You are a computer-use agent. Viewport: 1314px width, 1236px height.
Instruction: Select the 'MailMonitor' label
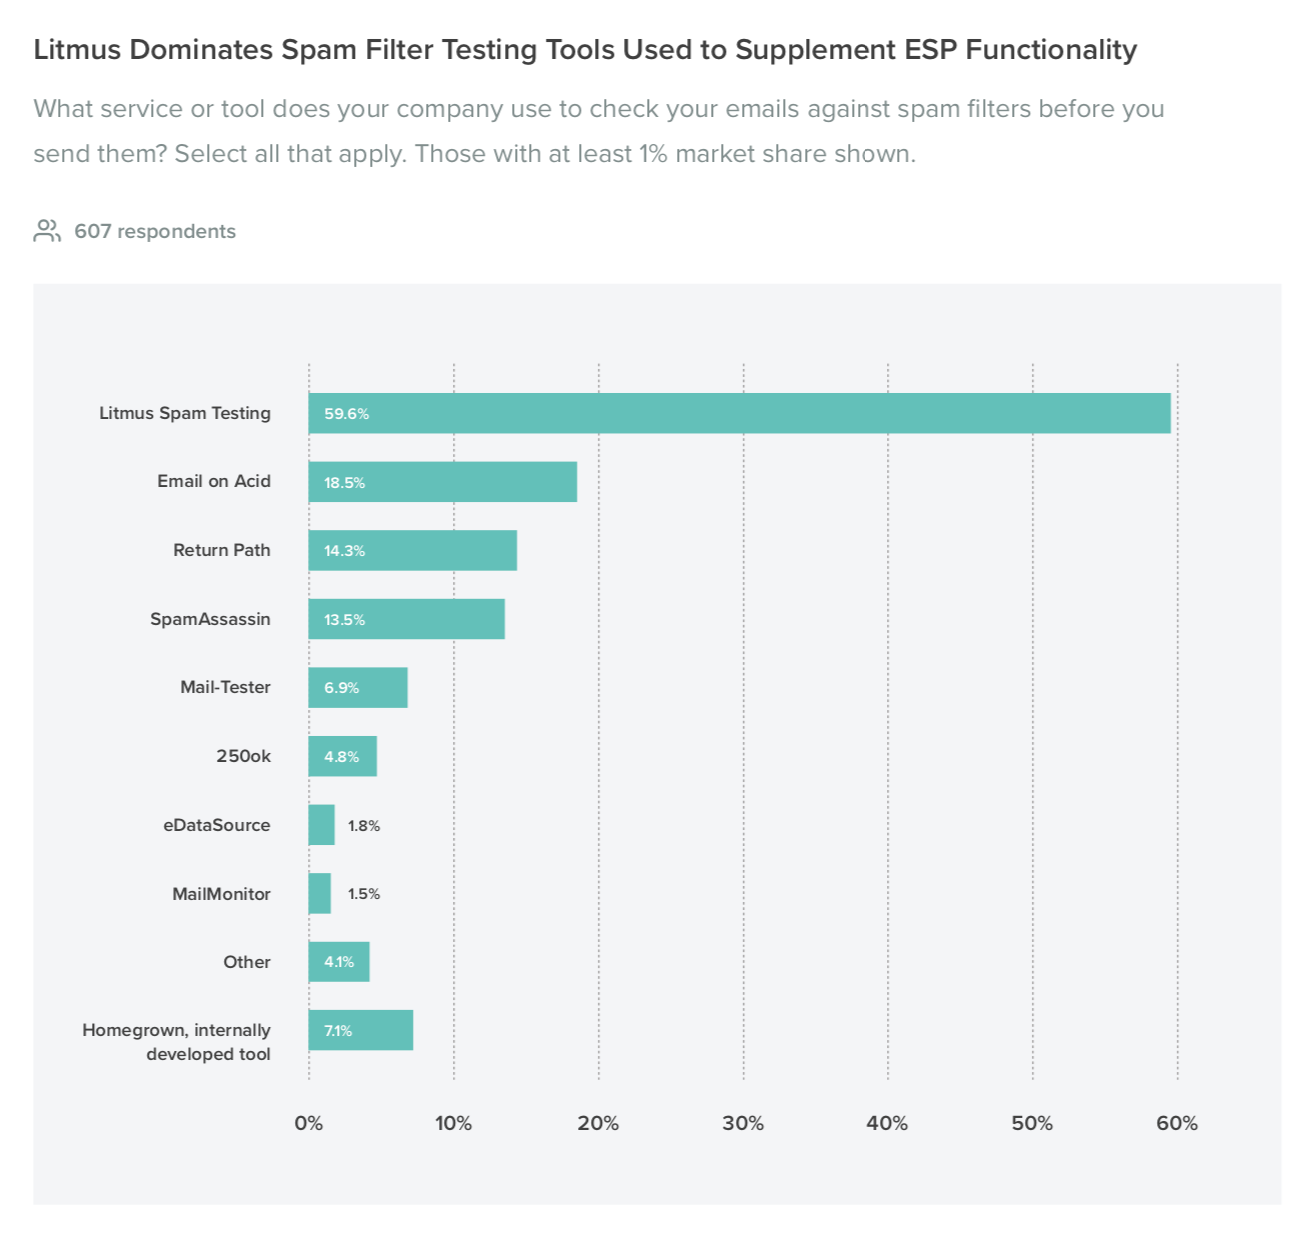221,894
